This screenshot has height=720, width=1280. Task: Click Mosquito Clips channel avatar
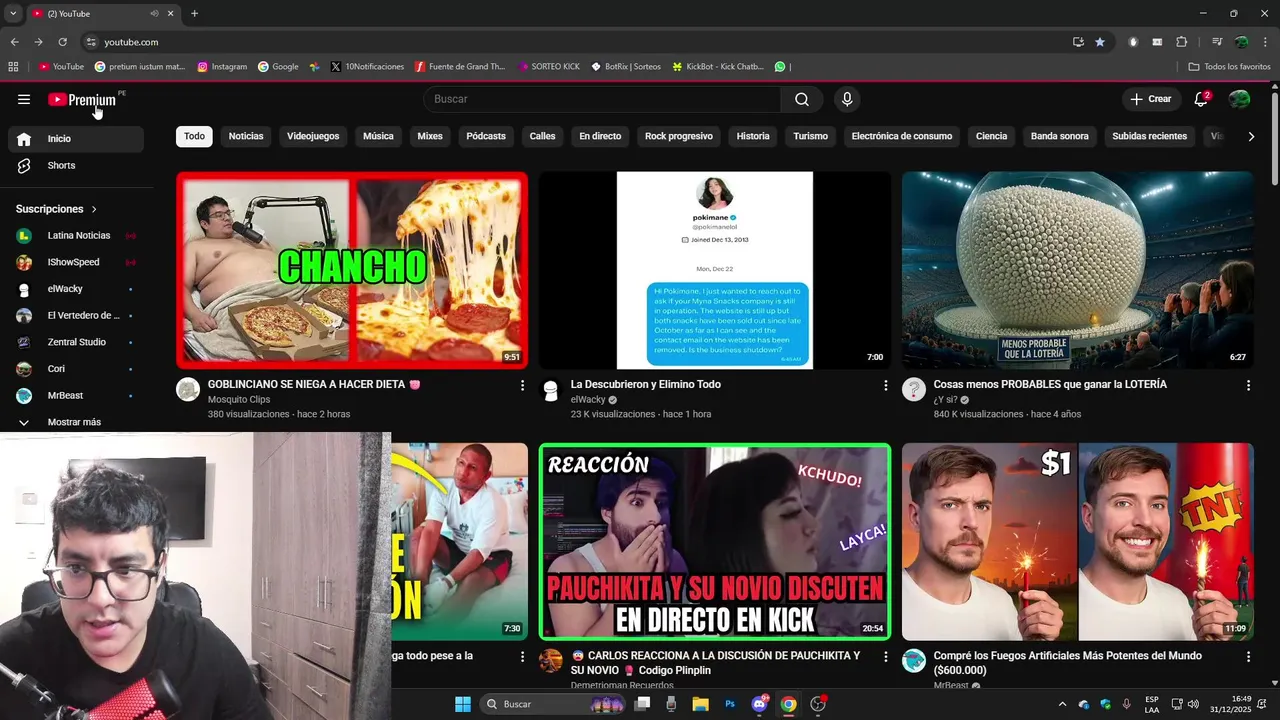point(188,390)
